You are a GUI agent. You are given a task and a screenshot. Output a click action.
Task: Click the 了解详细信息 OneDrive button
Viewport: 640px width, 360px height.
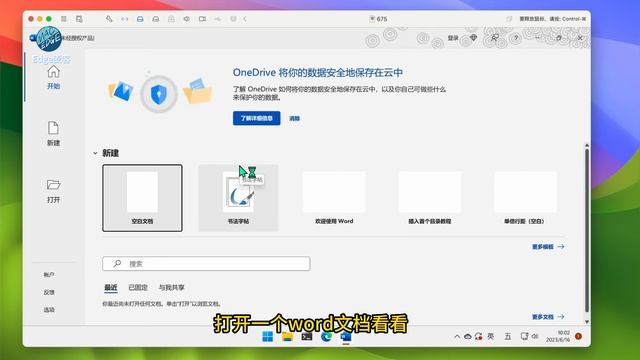point(256,118)
